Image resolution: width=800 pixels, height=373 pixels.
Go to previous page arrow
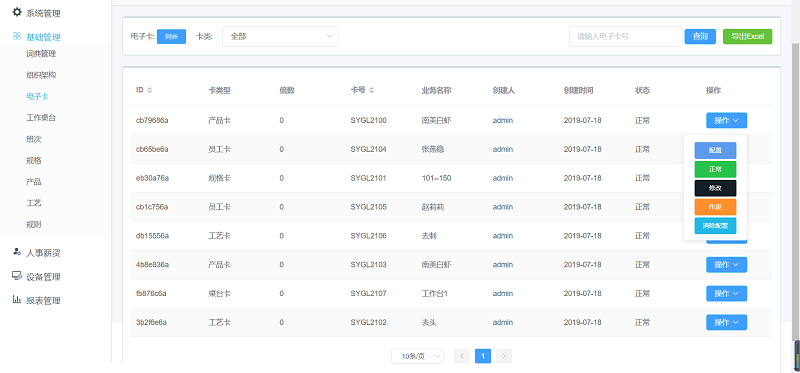pyautogui.click(x=462, y=356)
